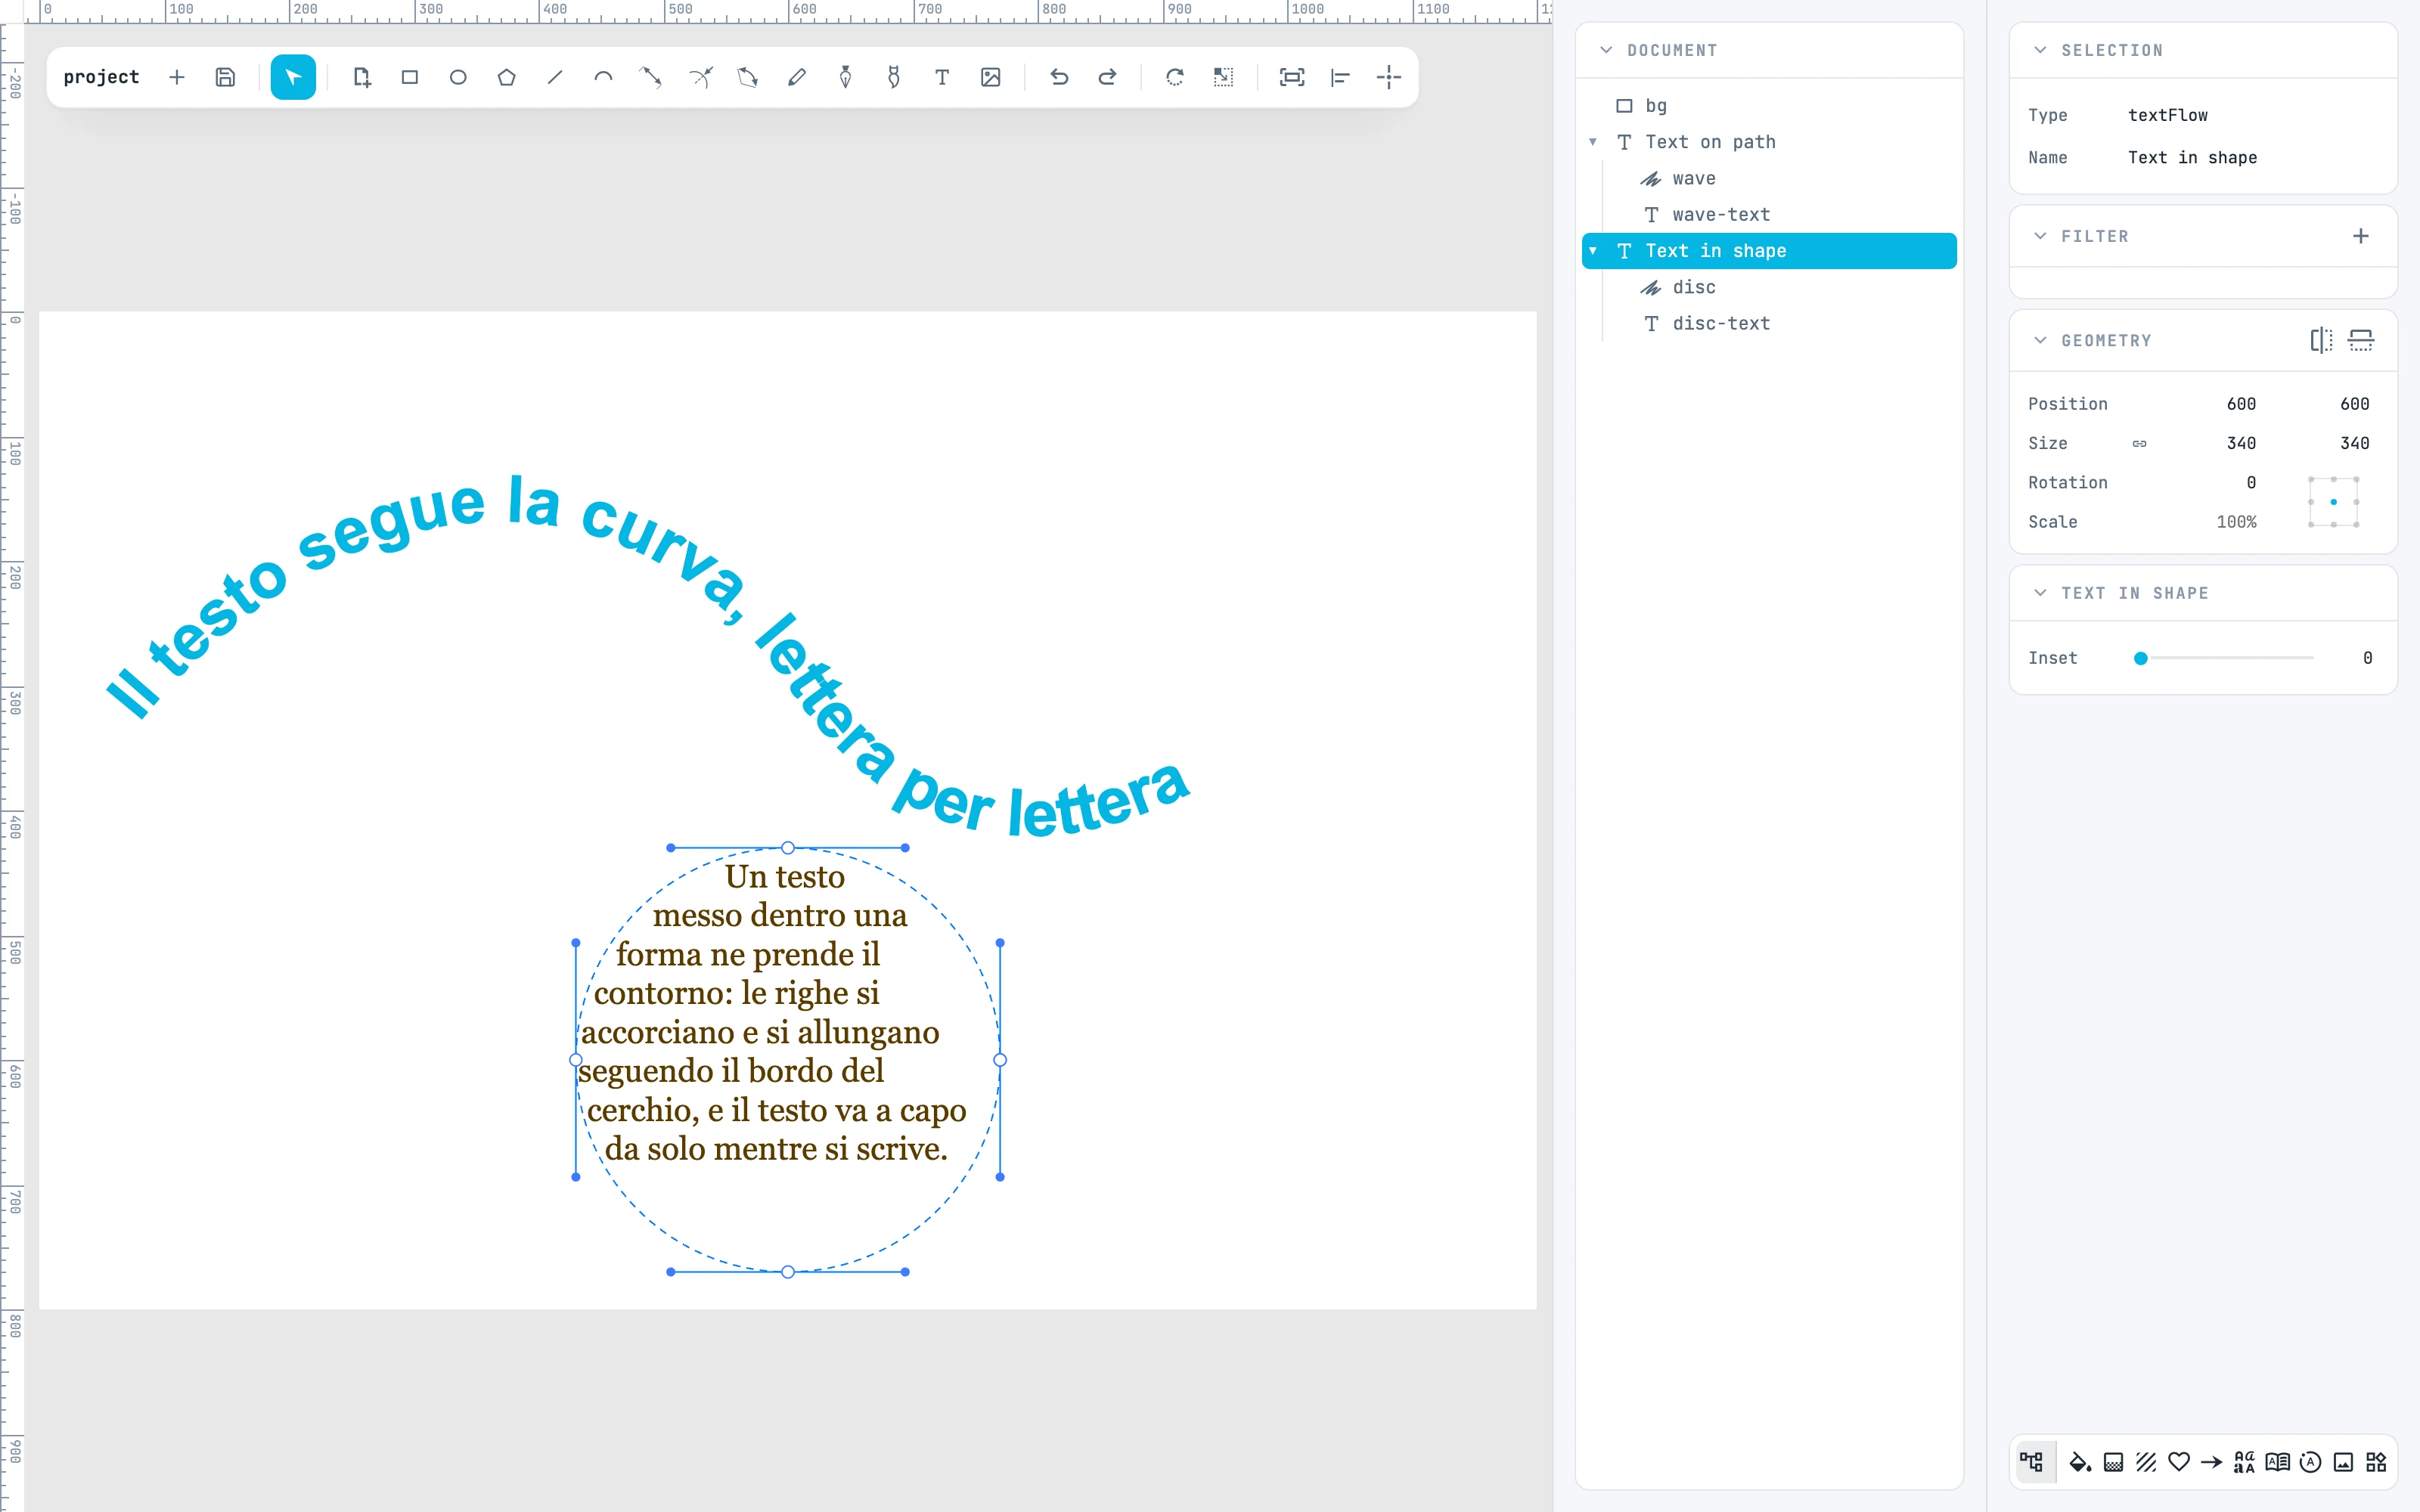Select the Rectangle tool
The height and width of the screenshot is (1512, 2420).
tap(410, 77)
